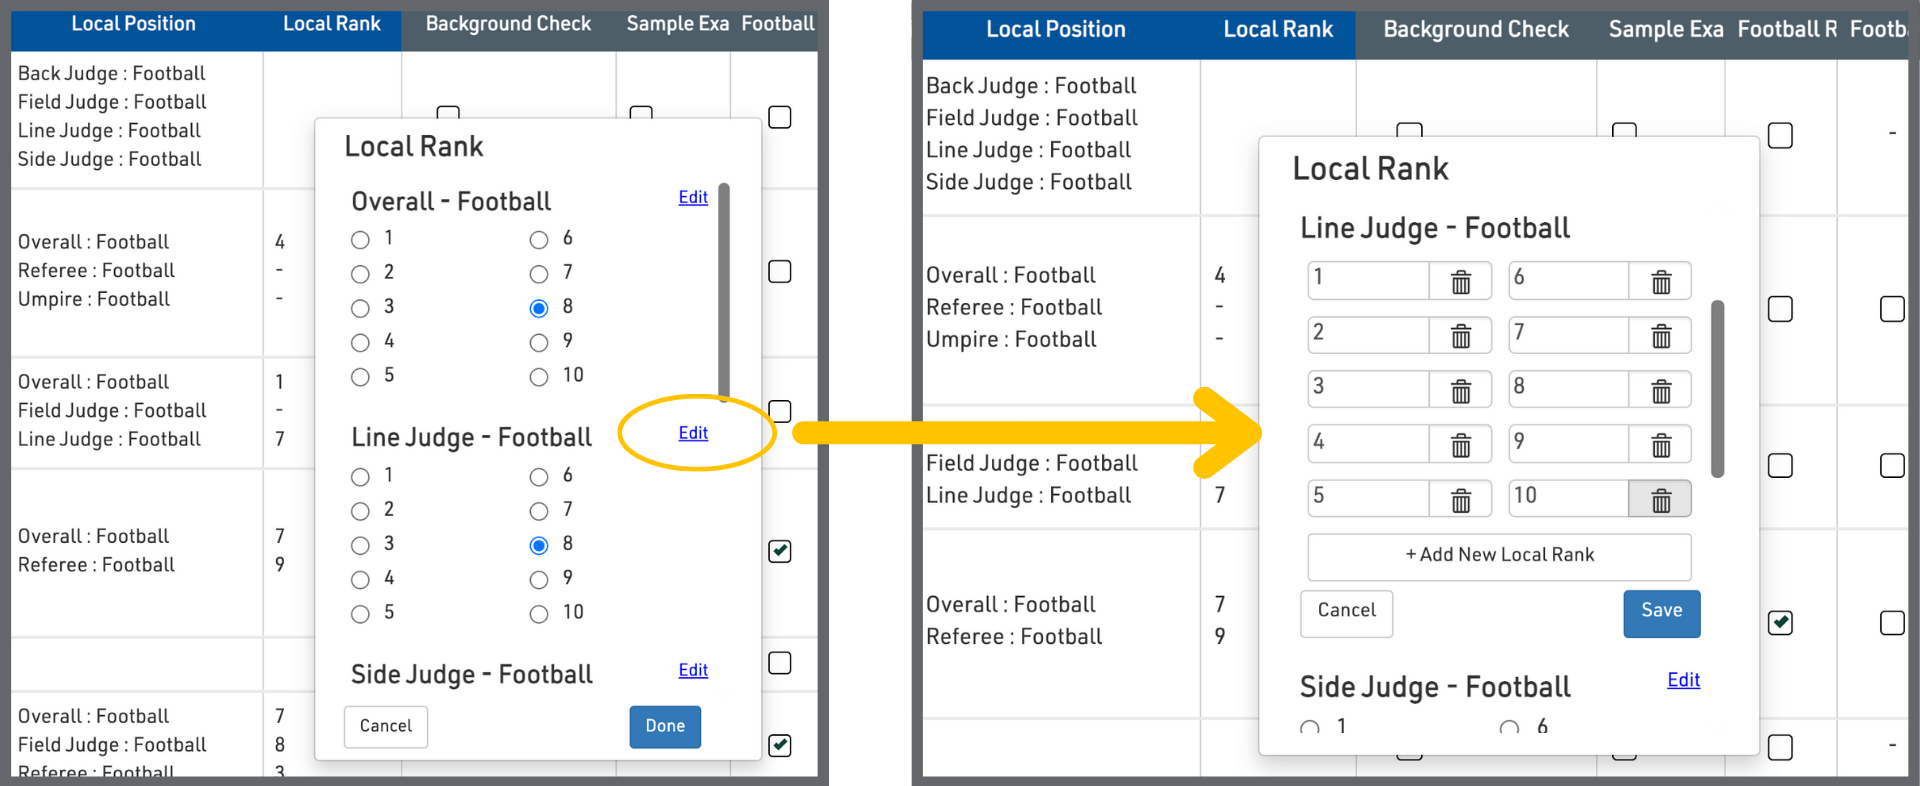
Task: Select rank 1 under Overall - Football
Action: (360, 240)
